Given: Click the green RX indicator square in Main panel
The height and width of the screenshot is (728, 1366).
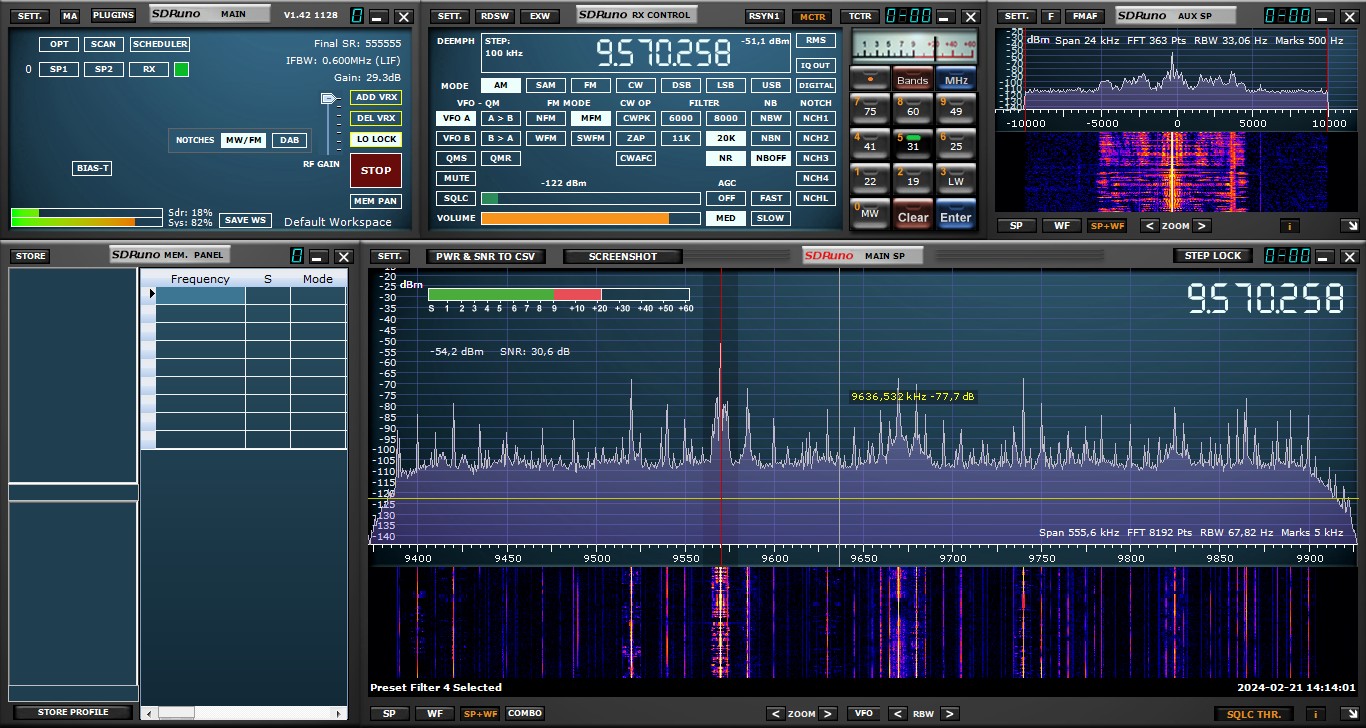Looking at the screenshot, I should click(x=181, y=69).
